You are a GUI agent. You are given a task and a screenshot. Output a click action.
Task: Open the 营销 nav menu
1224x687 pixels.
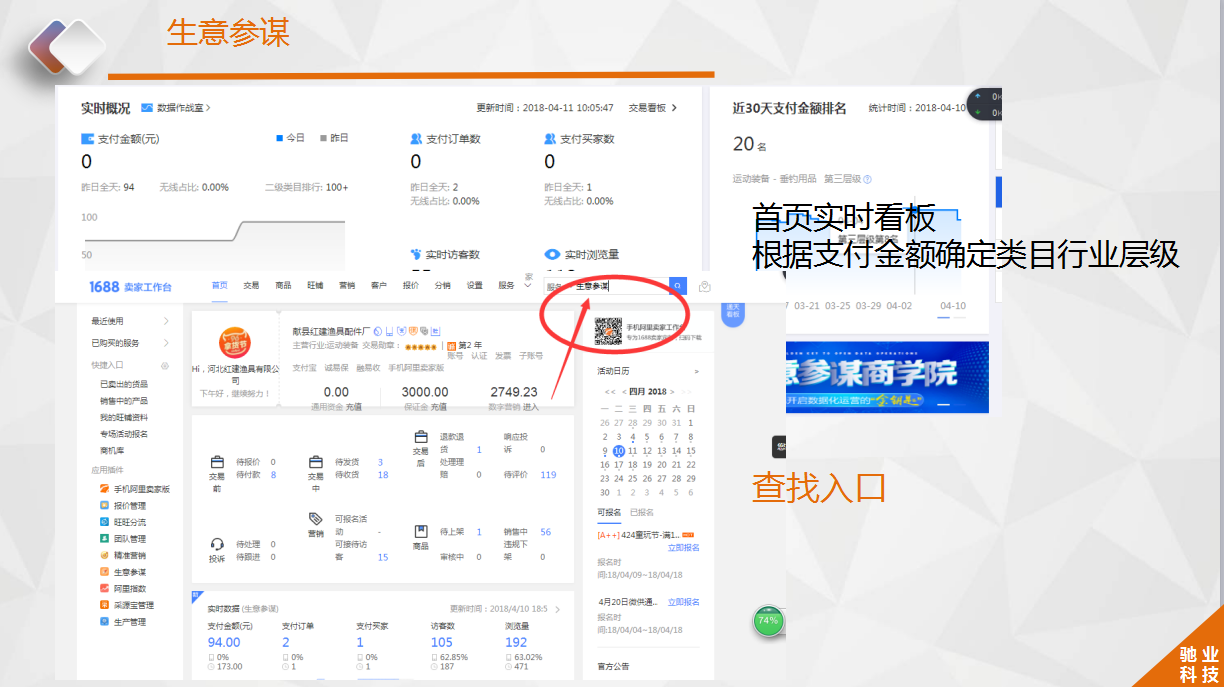point(346,286)
